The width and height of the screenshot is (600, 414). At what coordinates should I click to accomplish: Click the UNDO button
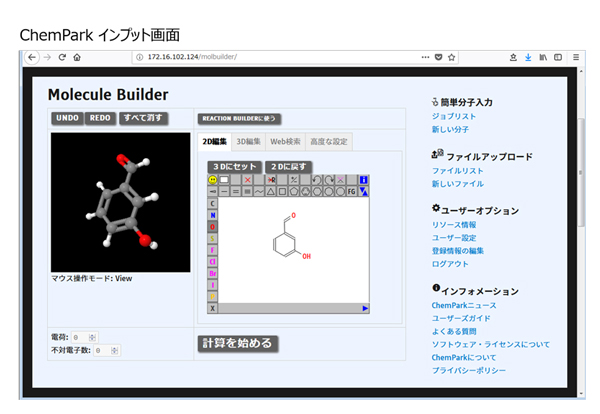(67, 118)
